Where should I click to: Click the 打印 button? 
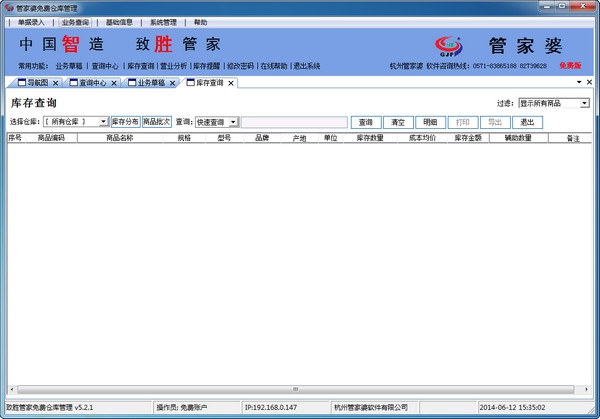coord(463,122)
